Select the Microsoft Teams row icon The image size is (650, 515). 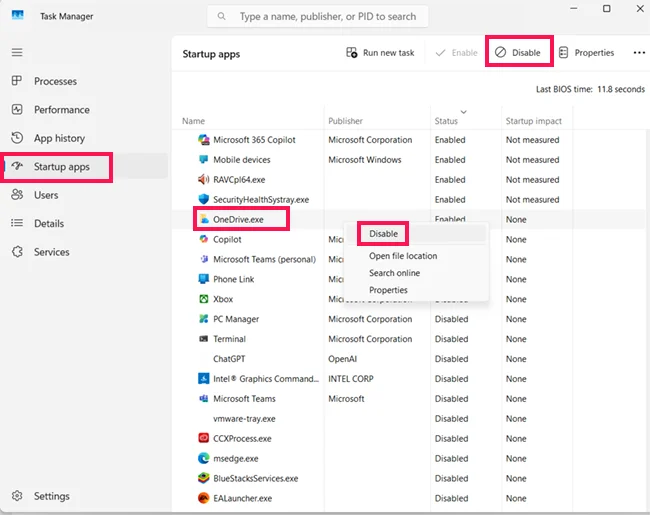pos(204,398)
